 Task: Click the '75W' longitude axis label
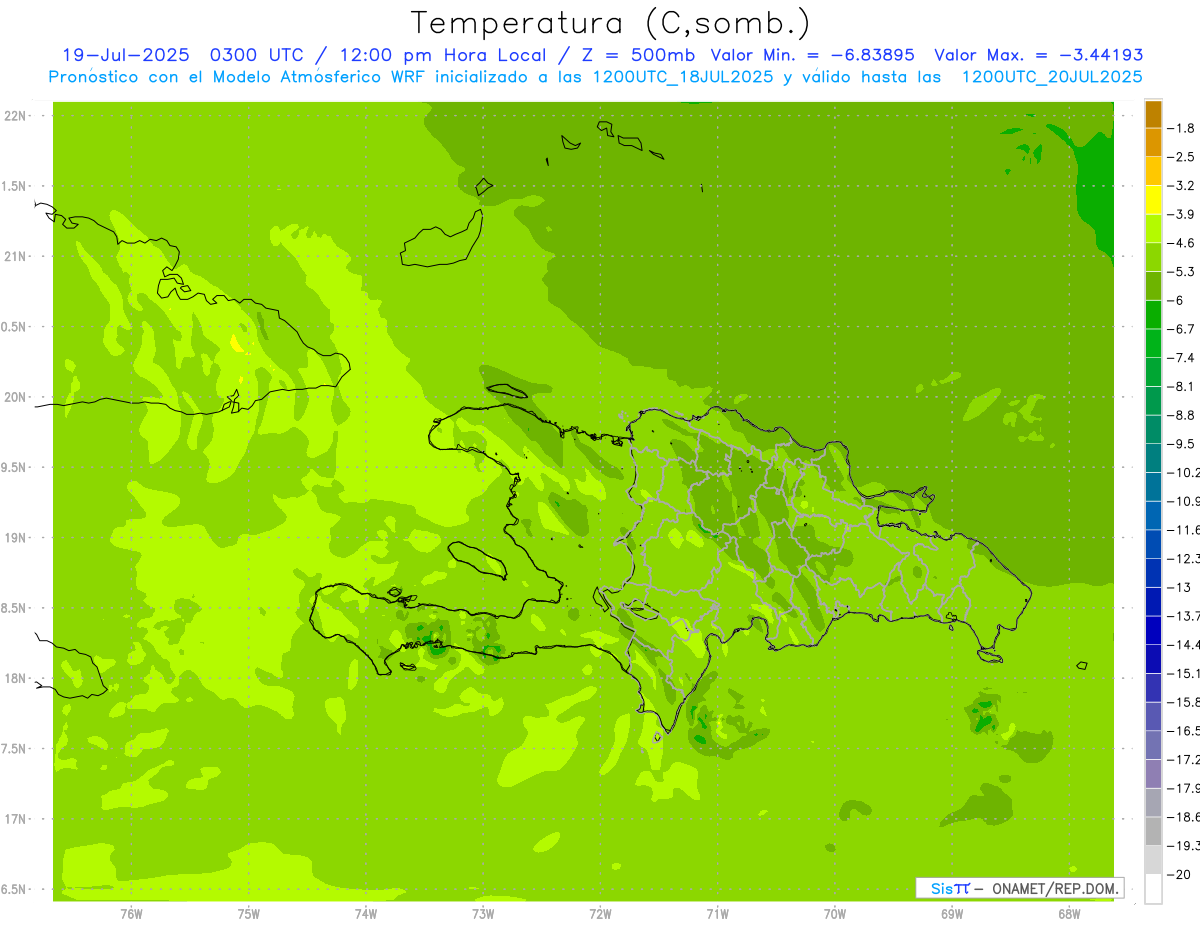[x=249, y=914]
